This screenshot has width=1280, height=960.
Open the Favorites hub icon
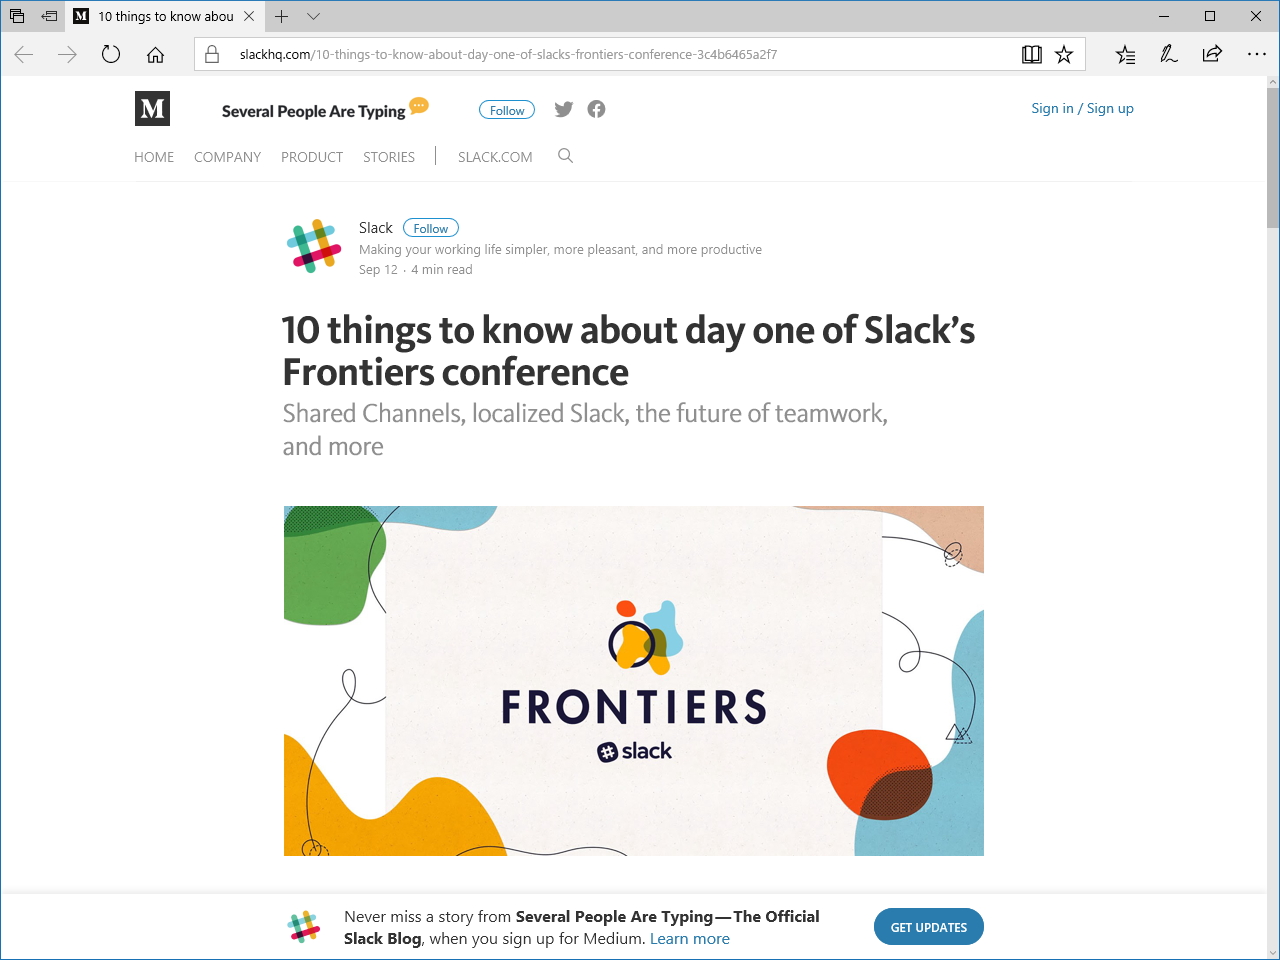pyautogui.click(x=1125, y=54)
